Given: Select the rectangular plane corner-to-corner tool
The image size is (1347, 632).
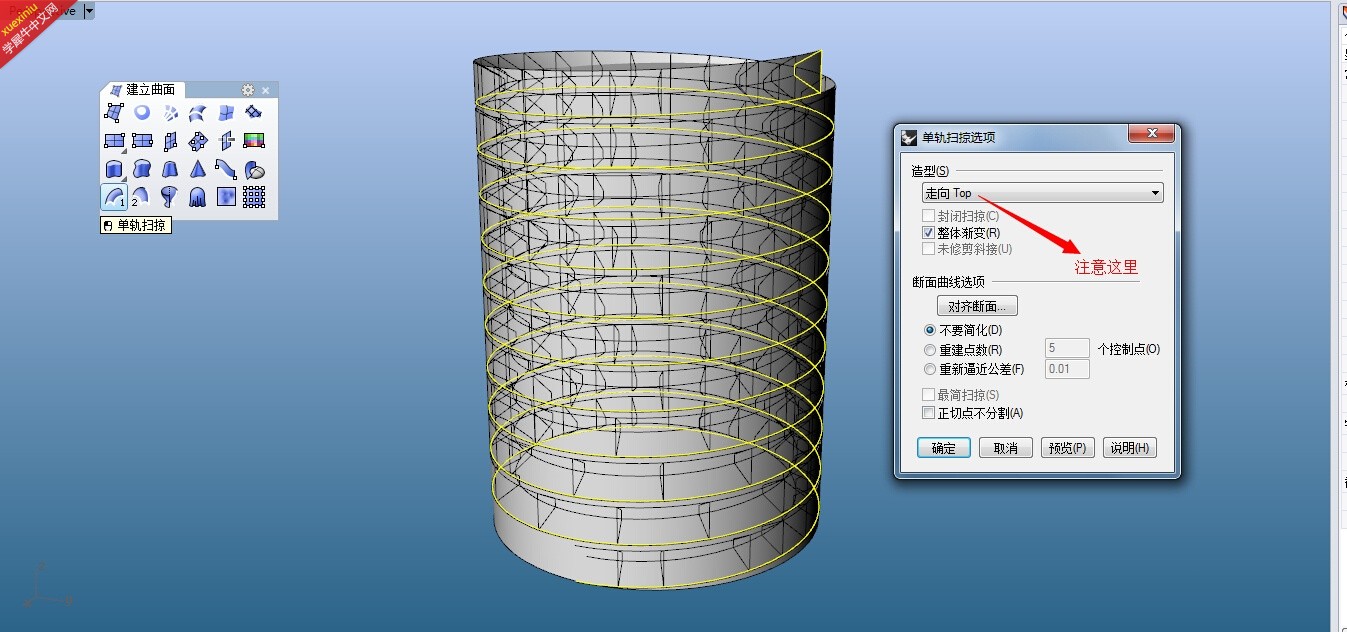Looking at the screenshot, I should tap(114, 141).
